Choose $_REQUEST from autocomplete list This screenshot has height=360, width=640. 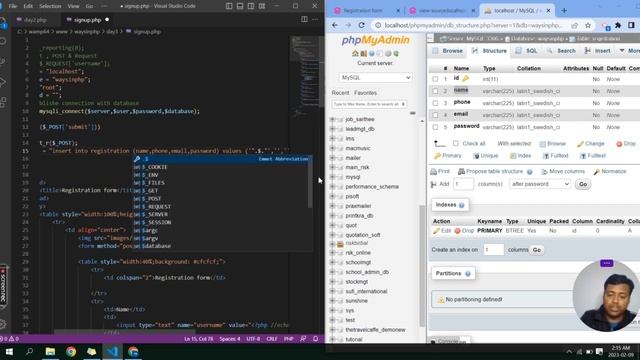point(223,207)
